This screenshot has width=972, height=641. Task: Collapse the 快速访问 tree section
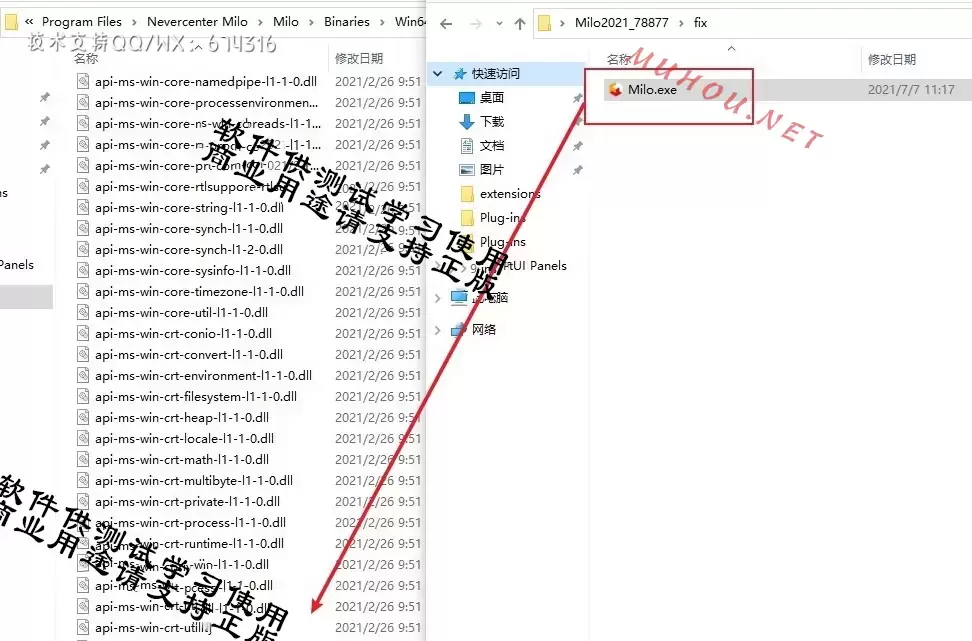(438, 74)
